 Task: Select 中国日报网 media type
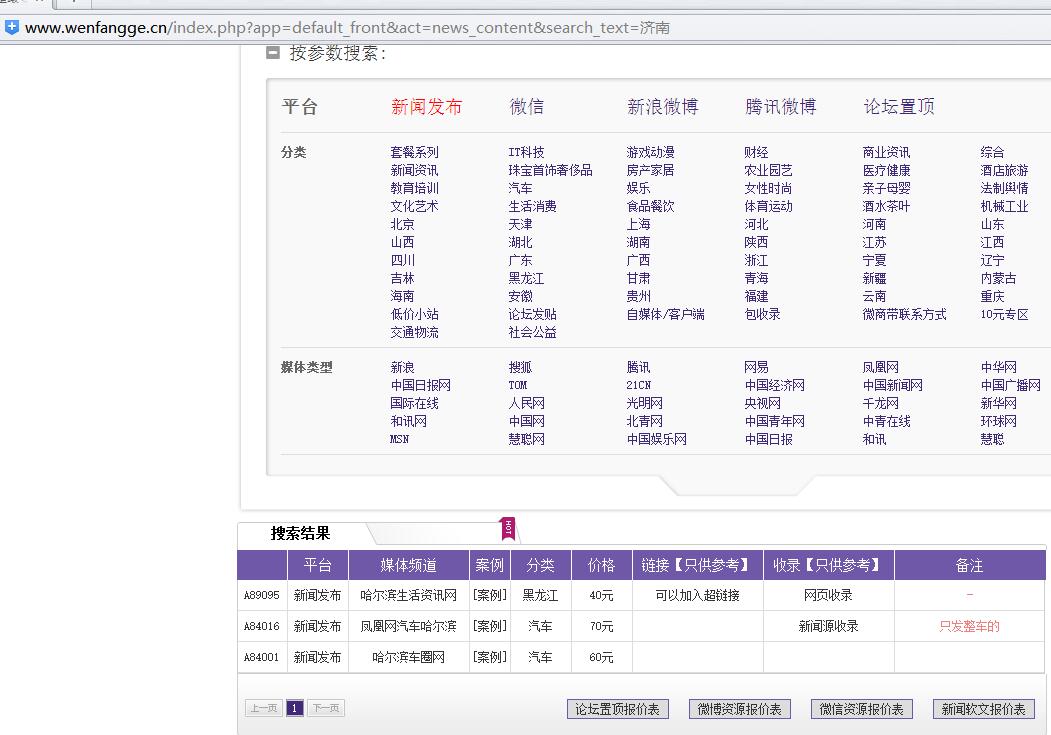pos(420,385)
